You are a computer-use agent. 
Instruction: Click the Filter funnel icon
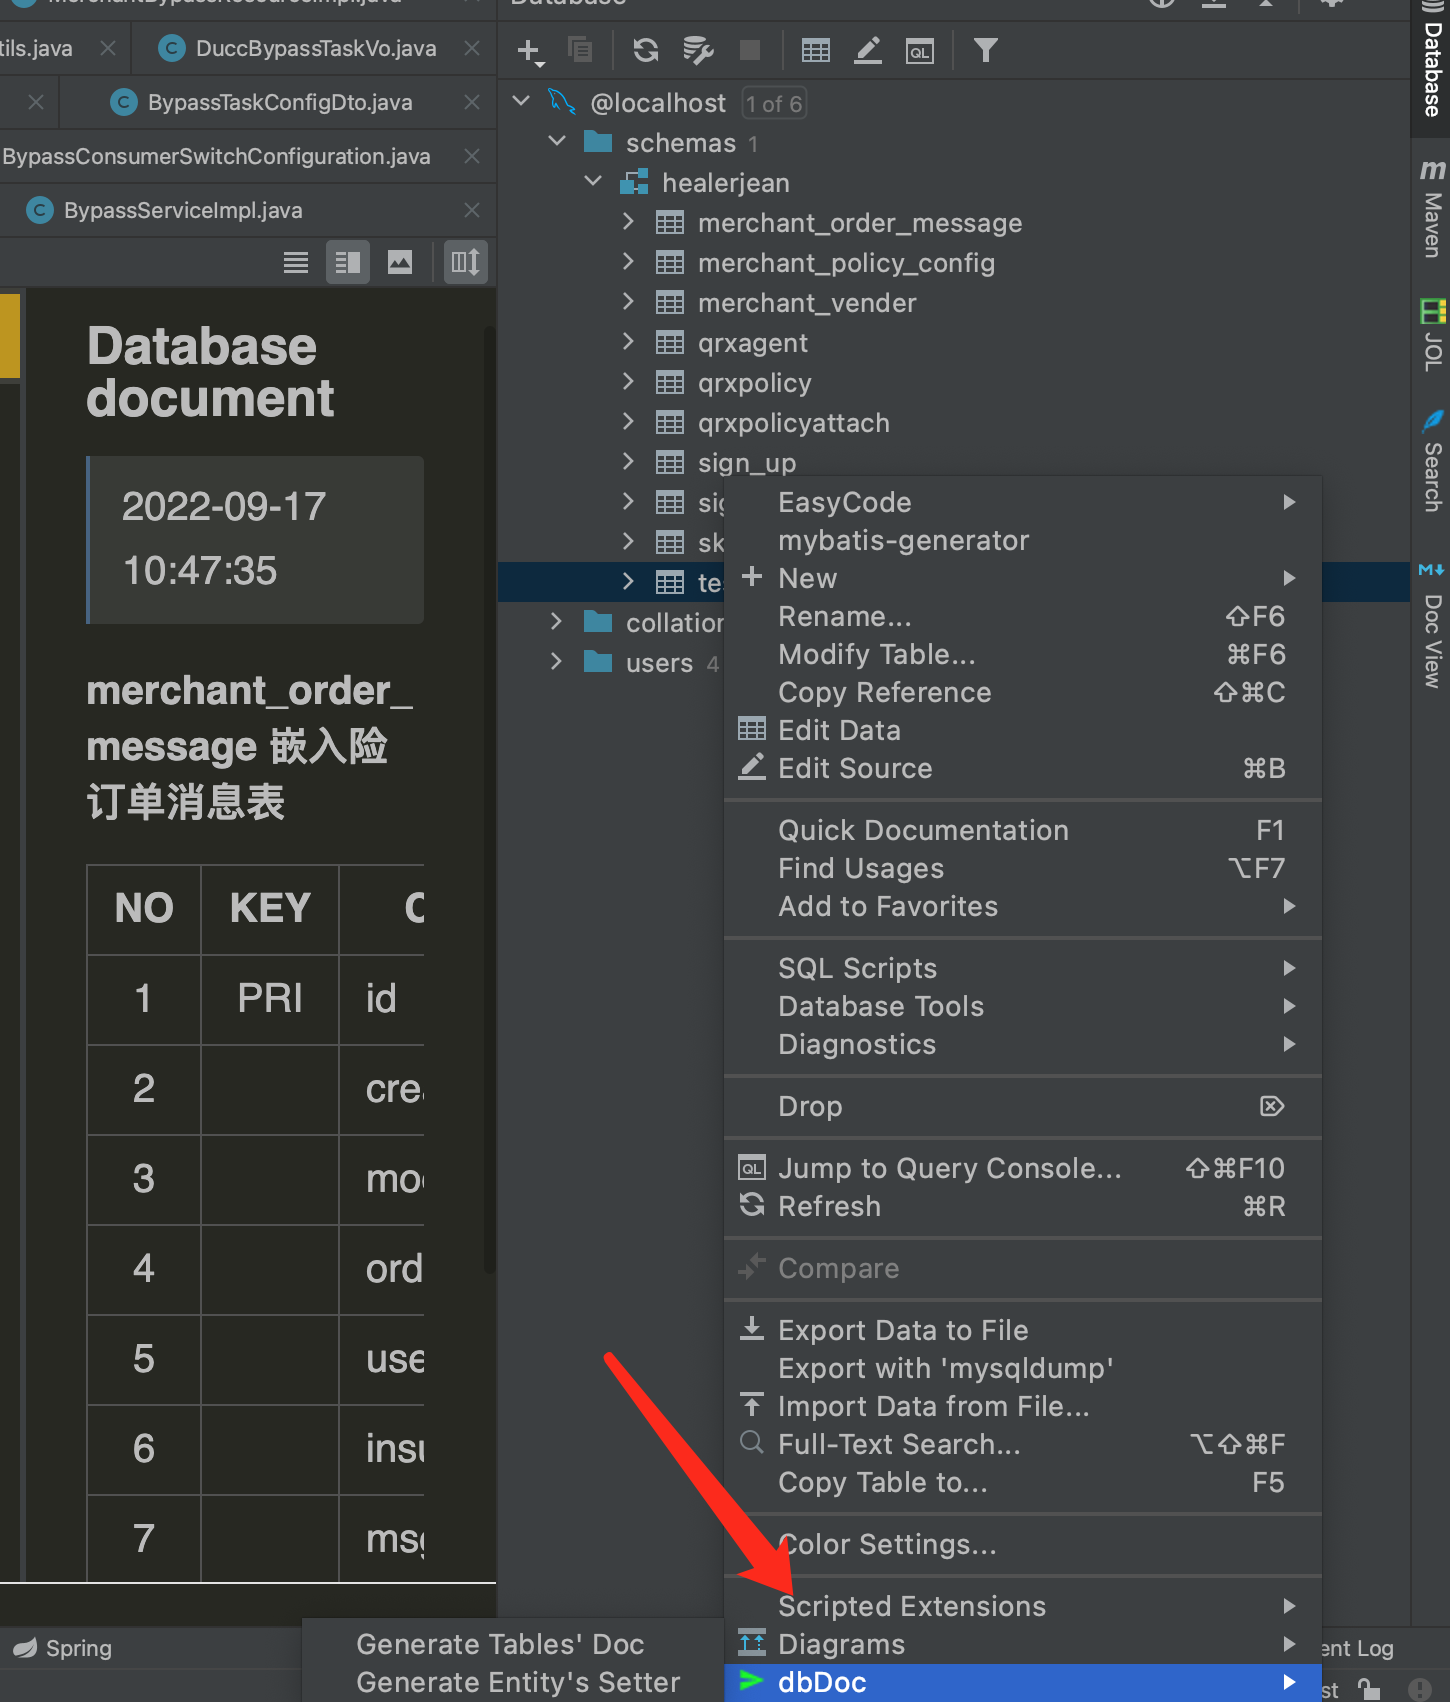point(986,50)
